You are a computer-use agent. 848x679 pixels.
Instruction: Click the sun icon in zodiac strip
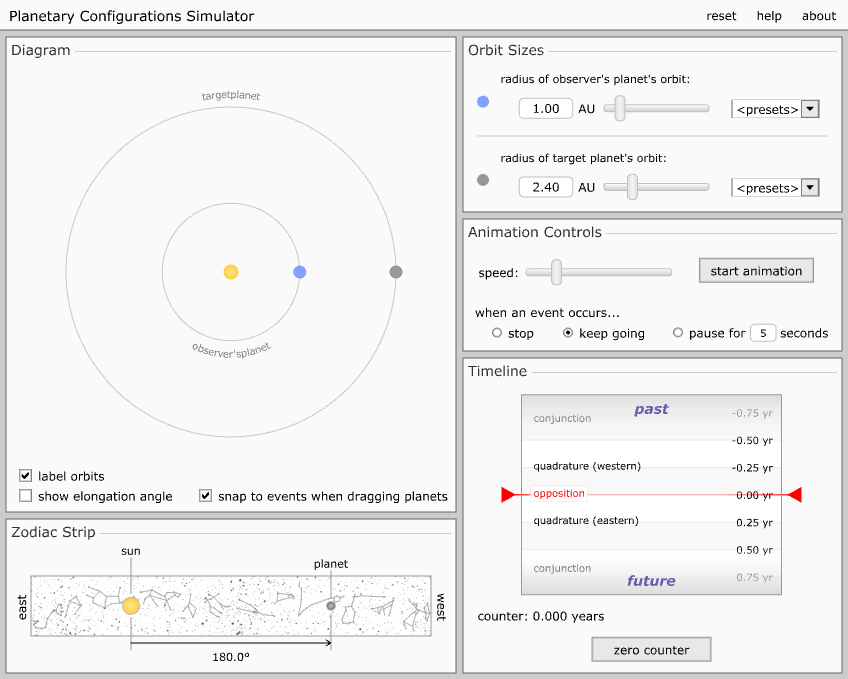tap(131, 605)
